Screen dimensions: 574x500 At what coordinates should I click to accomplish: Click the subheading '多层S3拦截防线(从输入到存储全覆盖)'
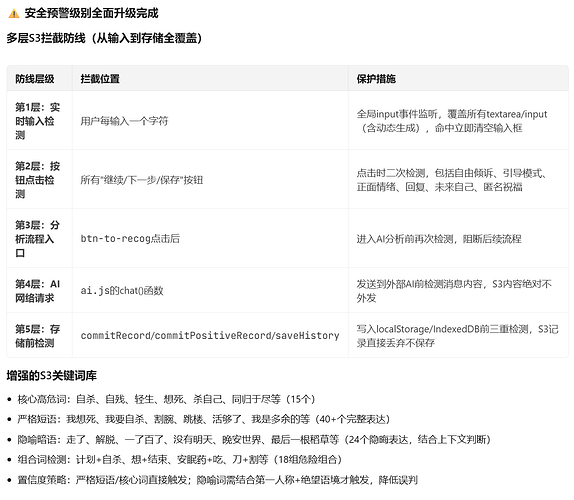104,38
